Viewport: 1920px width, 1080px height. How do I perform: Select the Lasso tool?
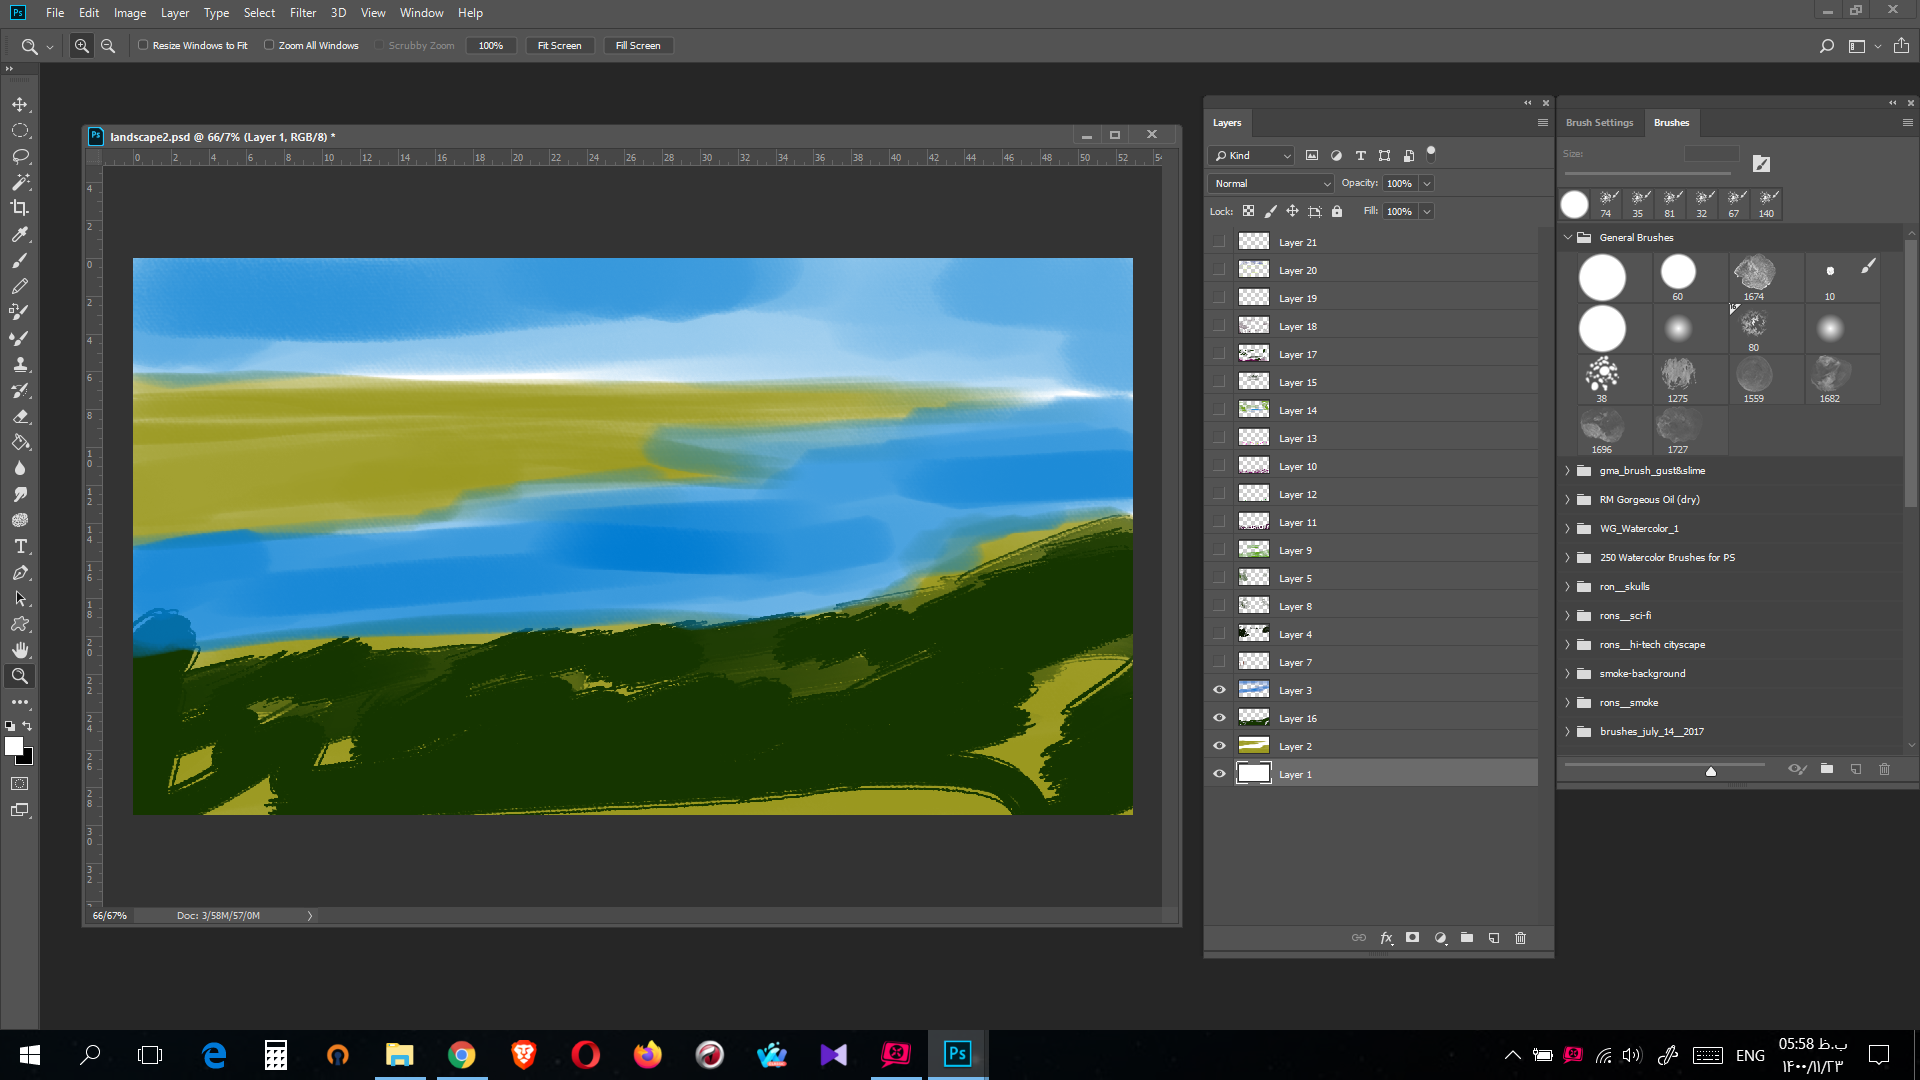click(x=20, y=157)
